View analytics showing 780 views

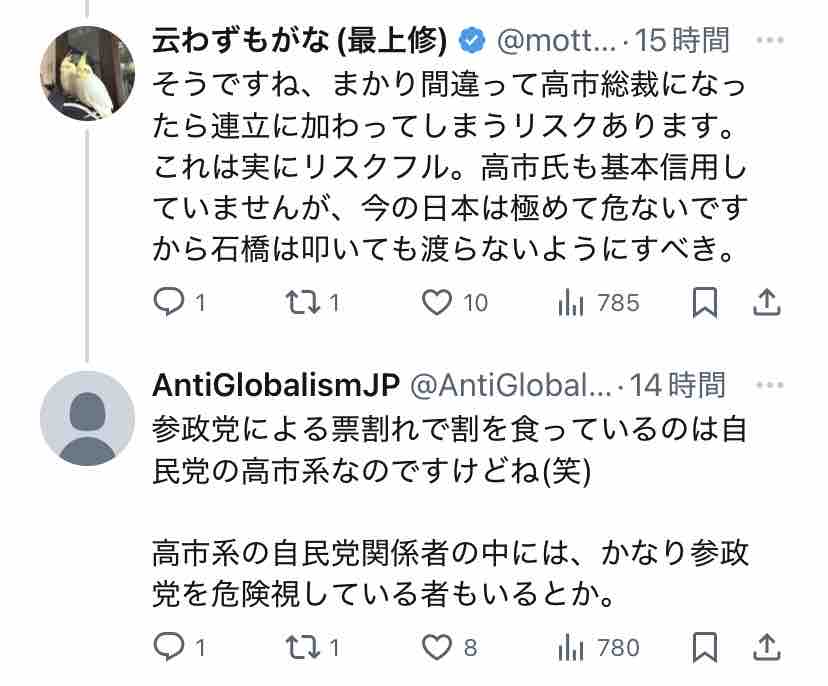(x=571, y=647)
